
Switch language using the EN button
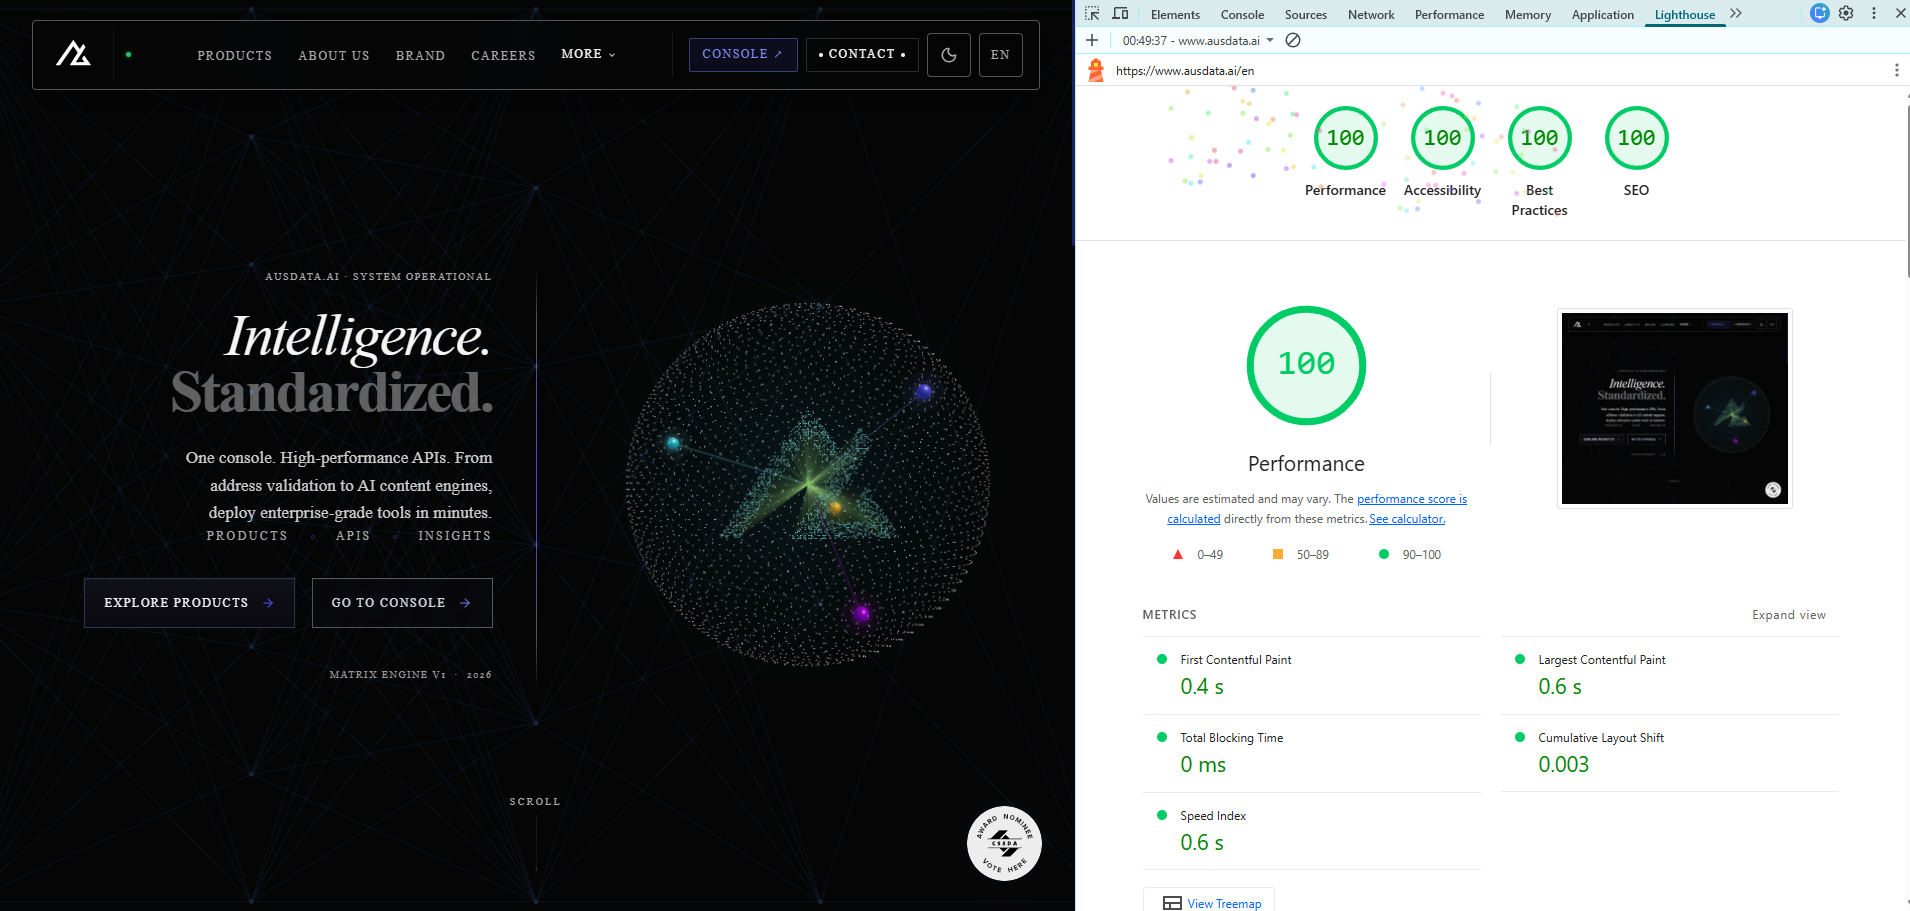tap(1000, 55)
